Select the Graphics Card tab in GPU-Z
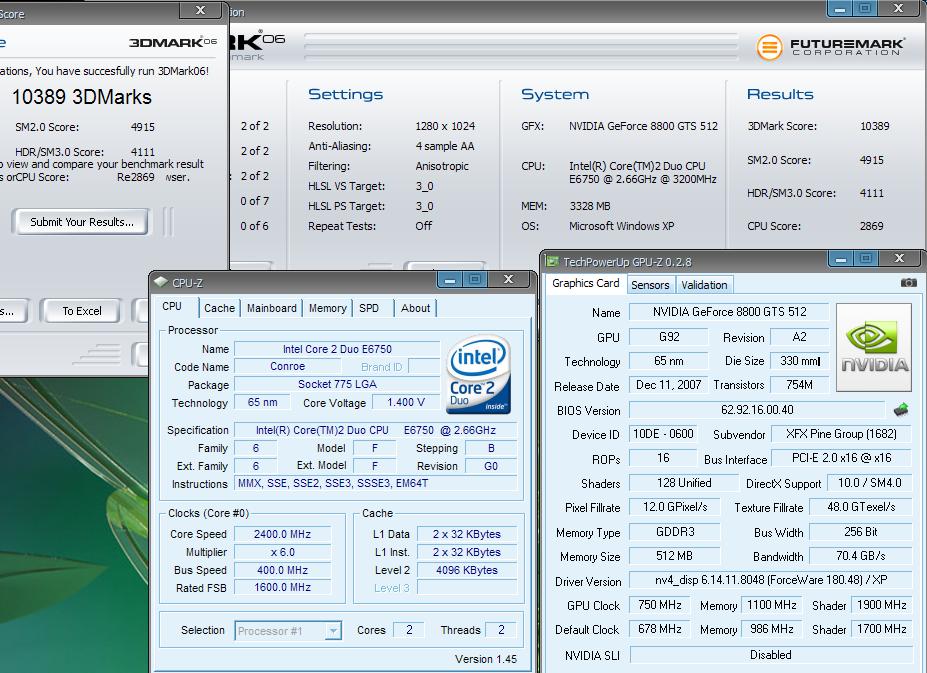This screenshot has height=673, width=927. [585, 283]
